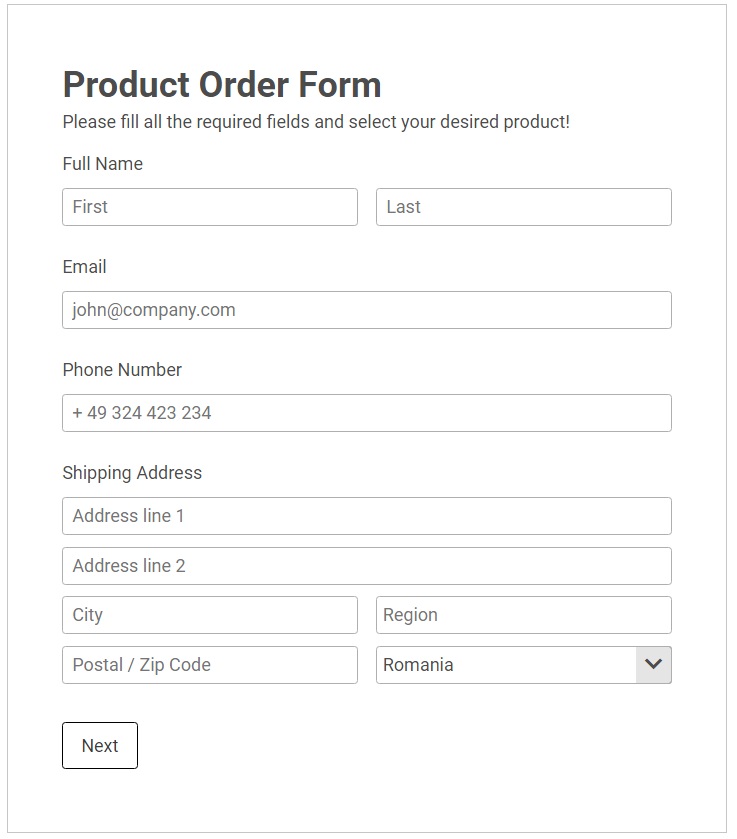Viewport: 737px width, 839px height.
Task: Click the Address line 1 field
Action: (366, 516)
